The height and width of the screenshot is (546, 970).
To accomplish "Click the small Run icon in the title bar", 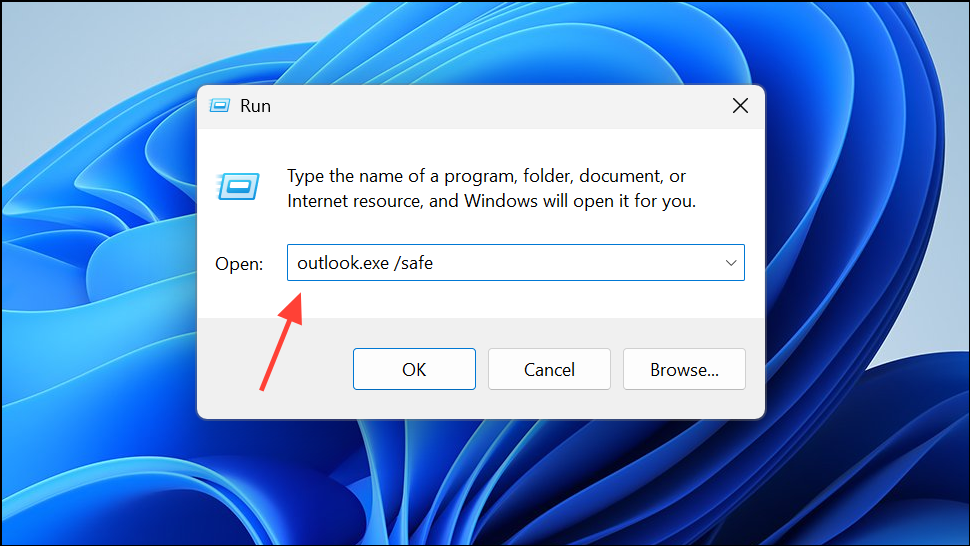I will point(220,106).
